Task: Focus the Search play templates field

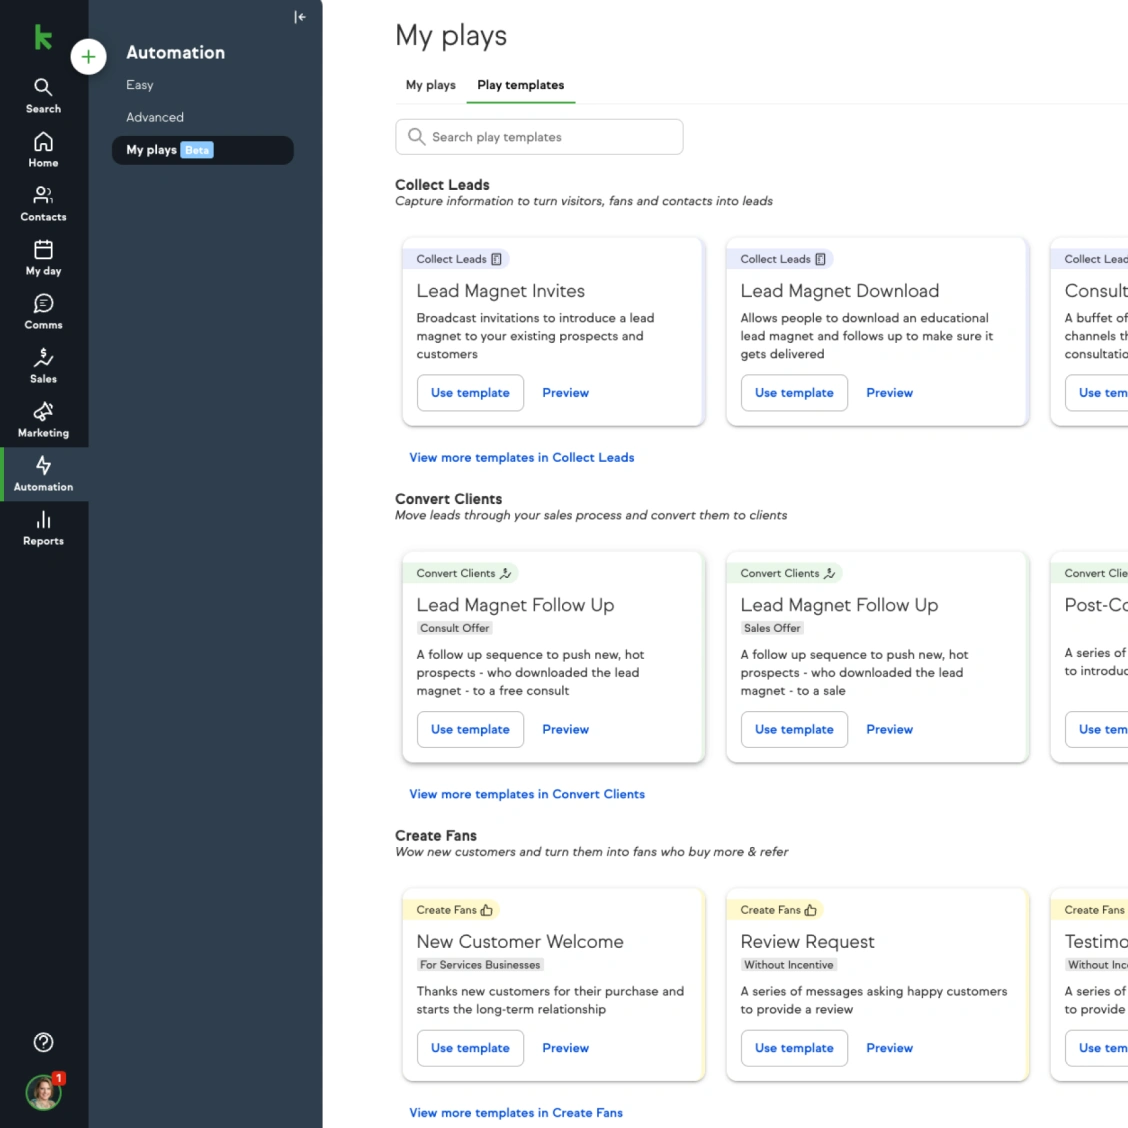Action: (x=539, y=137)
